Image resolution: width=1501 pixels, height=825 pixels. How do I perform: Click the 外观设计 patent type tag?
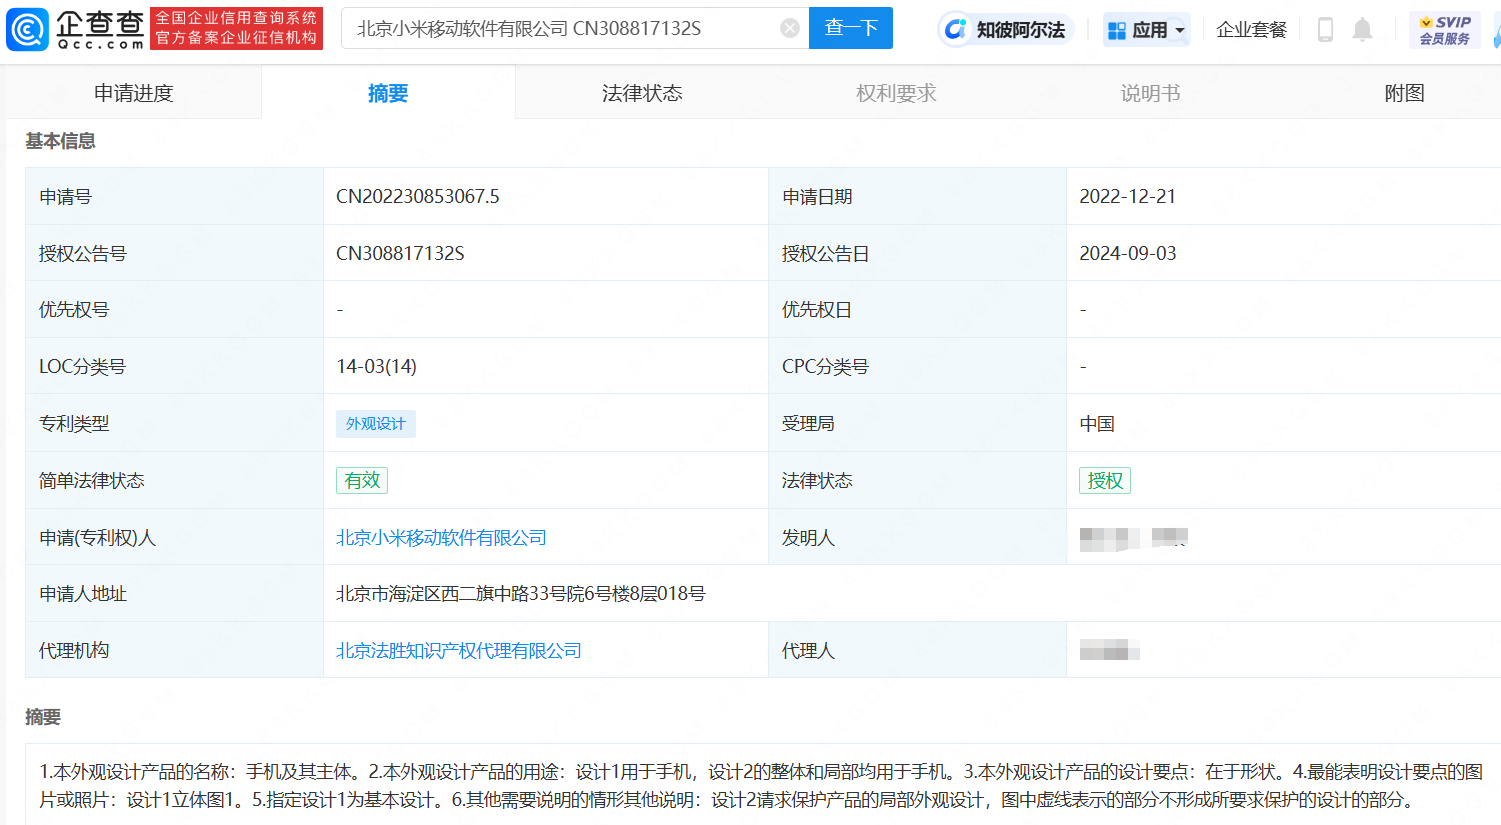point(376,424)
